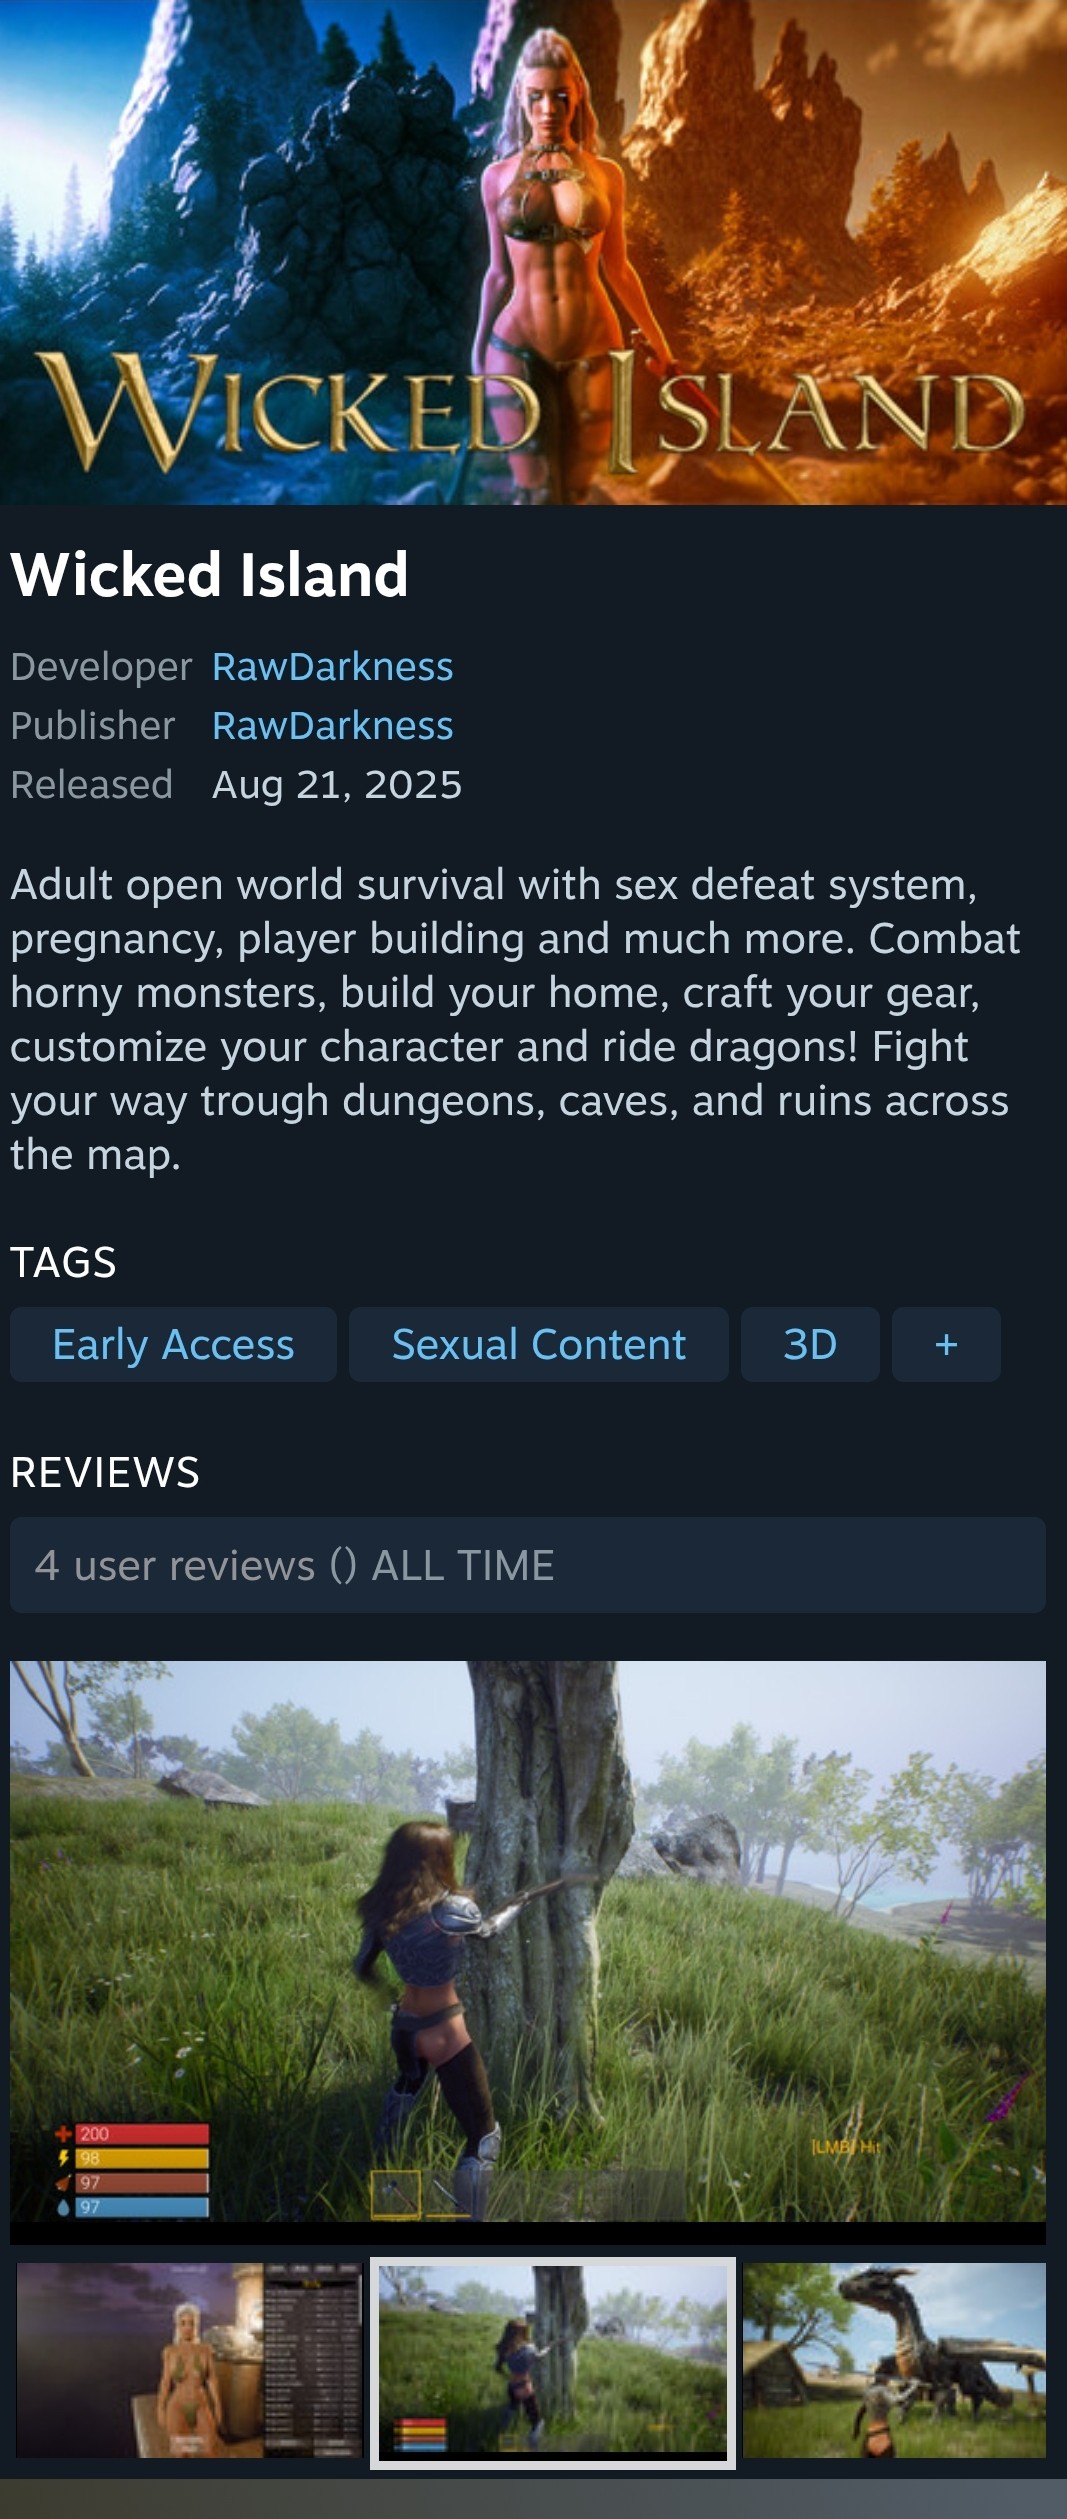
Task: Click the blue water bar showing 97
Action: click(x=142, y=2206)
